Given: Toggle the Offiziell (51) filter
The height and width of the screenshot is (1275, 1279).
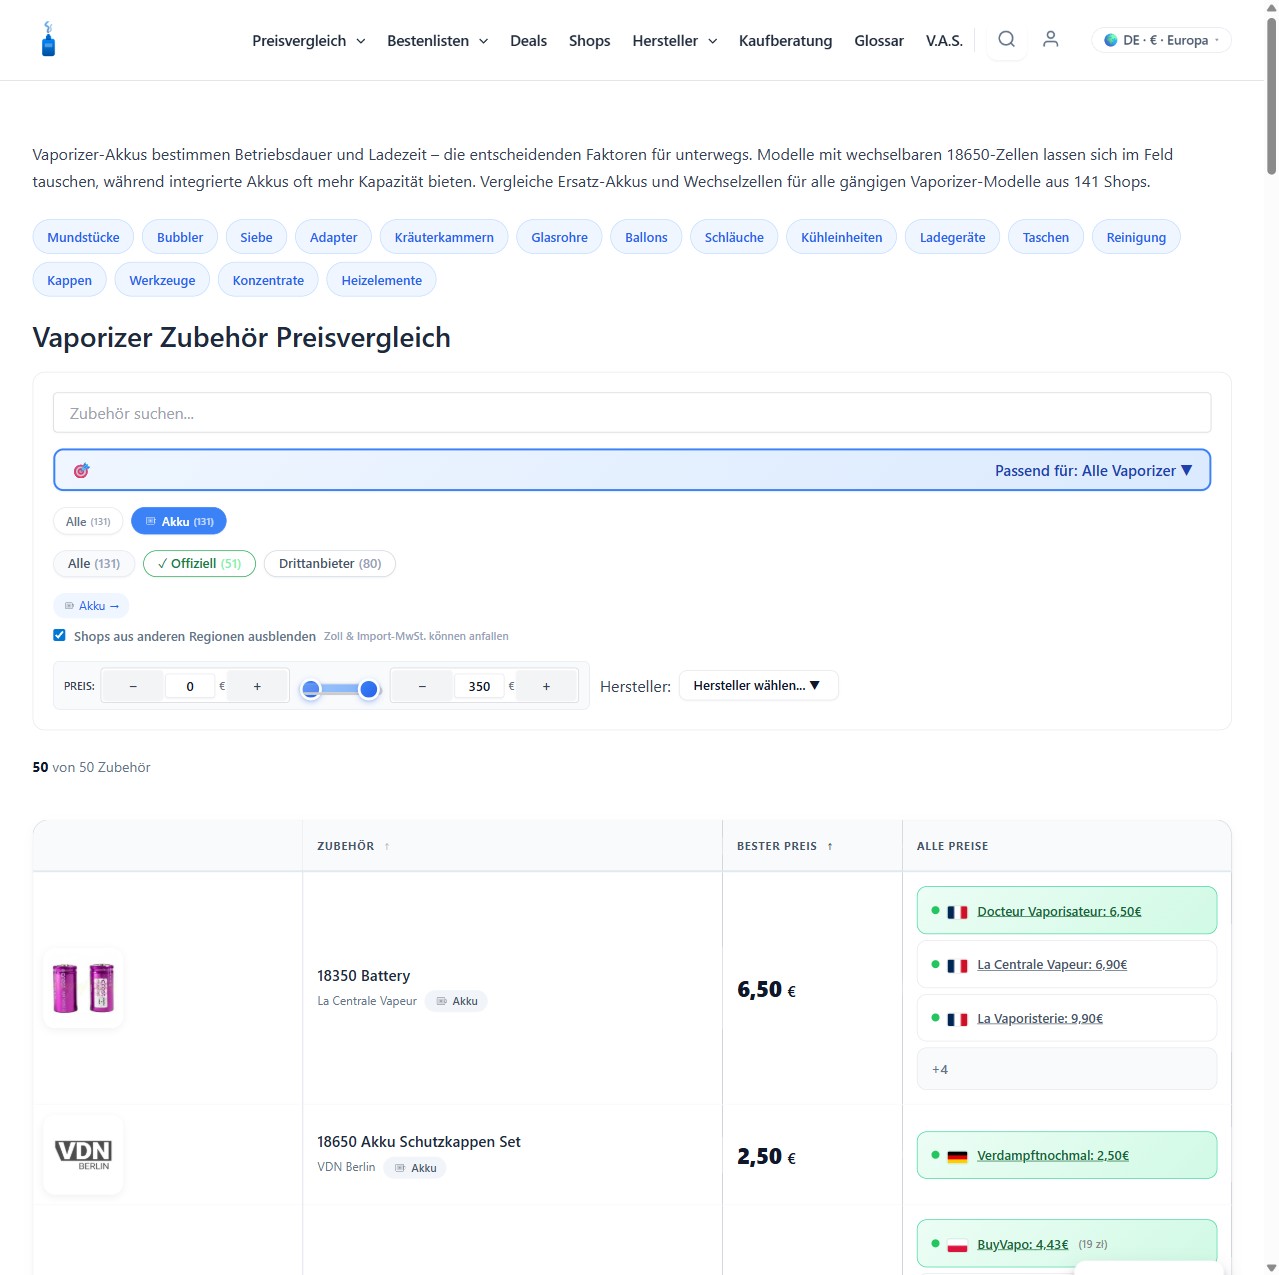Looking at the screenshot, I should tap(199, 564).
